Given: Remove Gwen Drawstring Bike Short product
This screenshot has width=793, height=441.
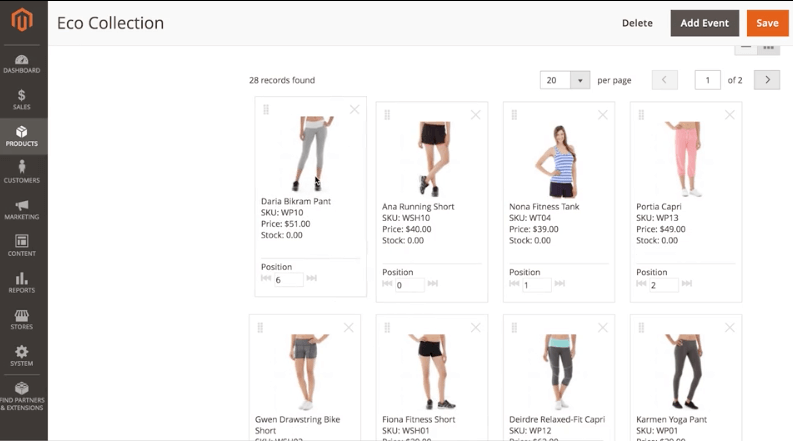Looking at the screenshot, I should pos(348,328).
